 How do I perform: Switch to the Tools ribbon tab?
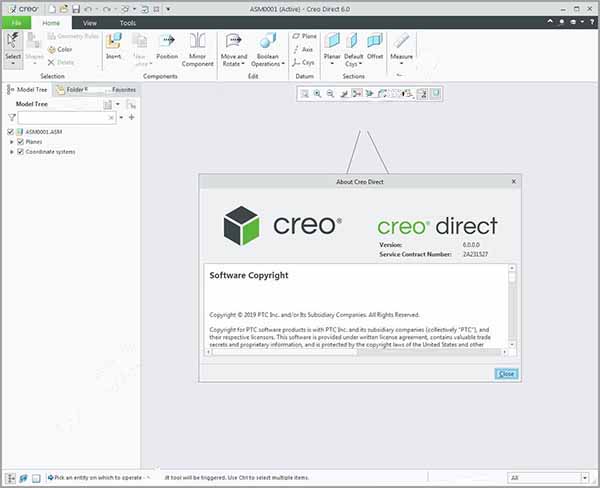coord(127,23)
